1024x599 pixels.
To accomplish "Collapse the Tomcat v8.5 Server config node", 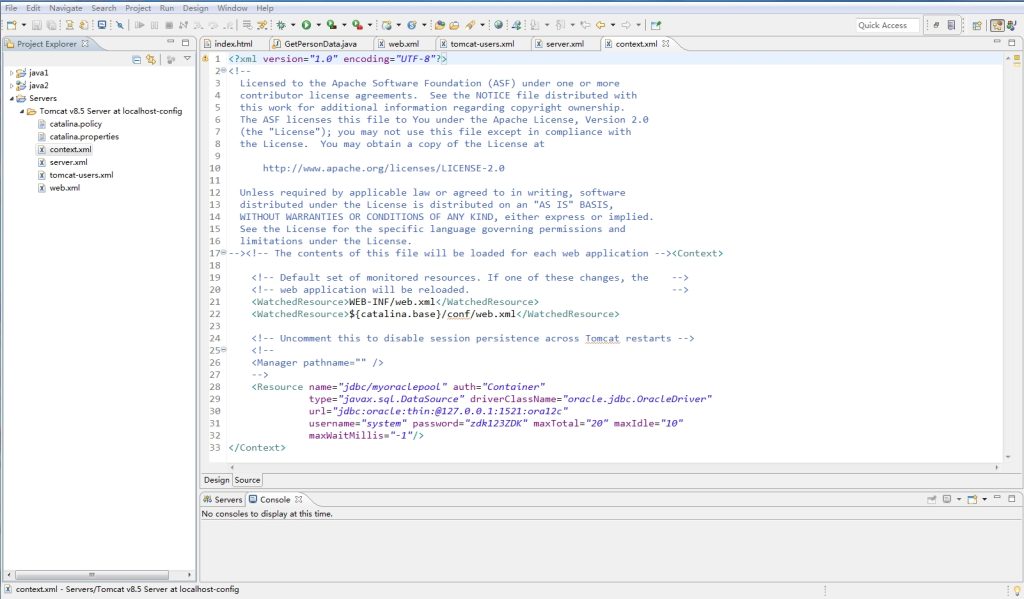I will 24,112.
